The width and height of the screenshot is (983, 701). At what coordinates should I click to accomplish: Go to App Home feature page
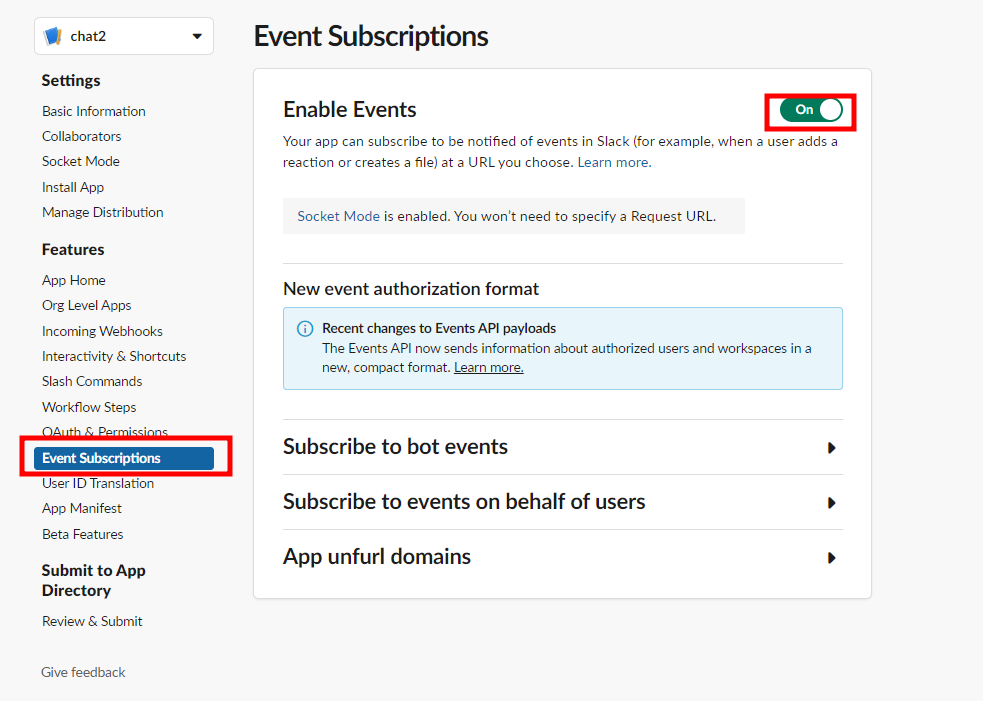[x=73, y=280]
